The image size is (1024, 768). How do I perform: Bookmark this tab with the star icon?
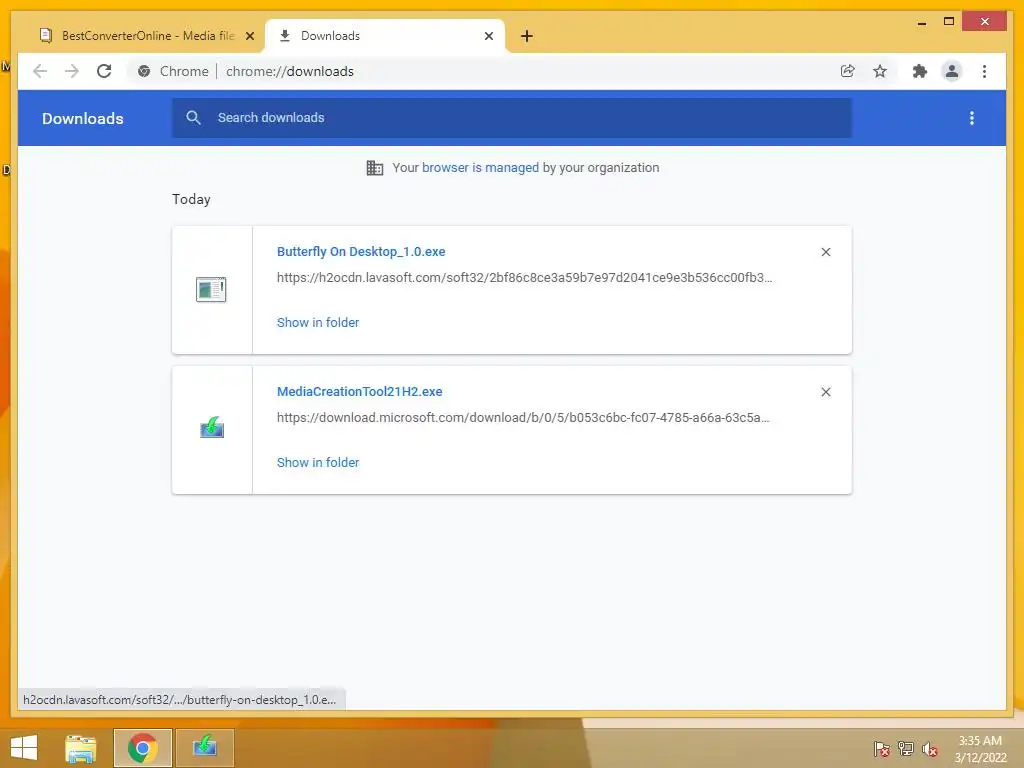[x=880, y=71]
